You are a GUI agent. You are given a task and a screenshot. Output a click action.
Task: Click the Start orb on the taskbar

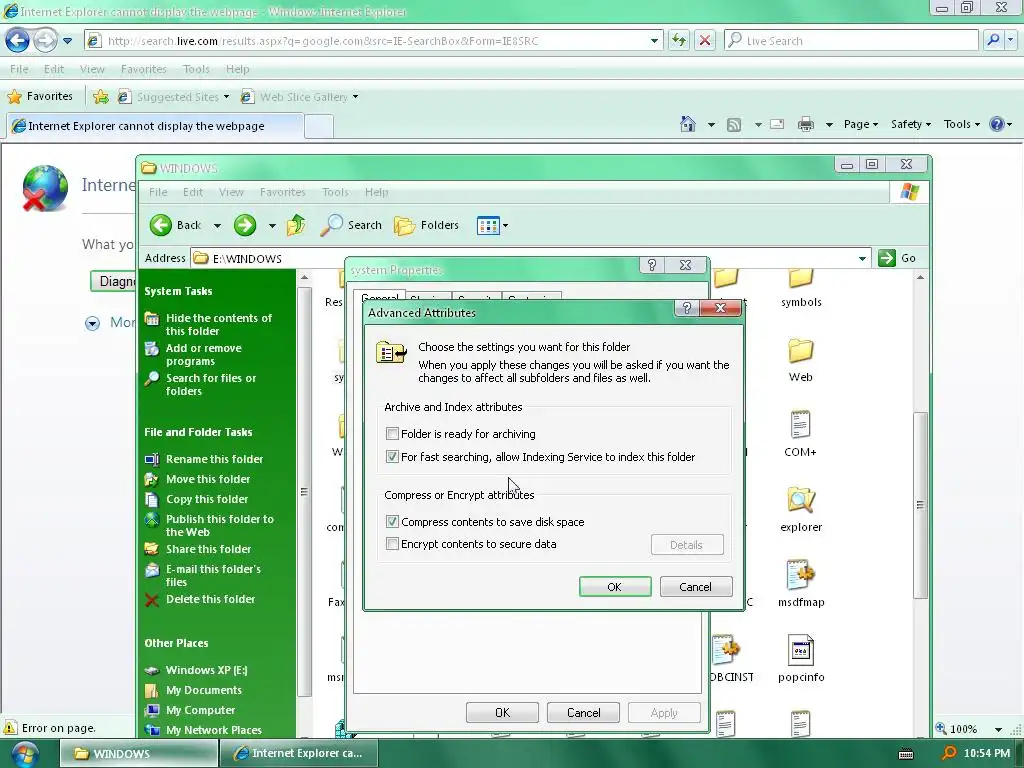point(24,754)
